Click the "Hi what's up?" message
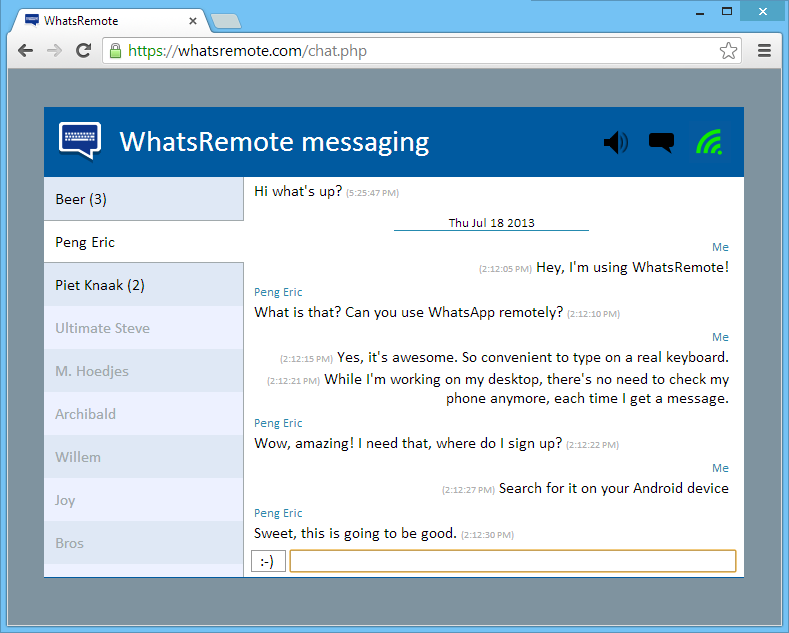This screenshot has height=633, width=789. pos(298,192)
